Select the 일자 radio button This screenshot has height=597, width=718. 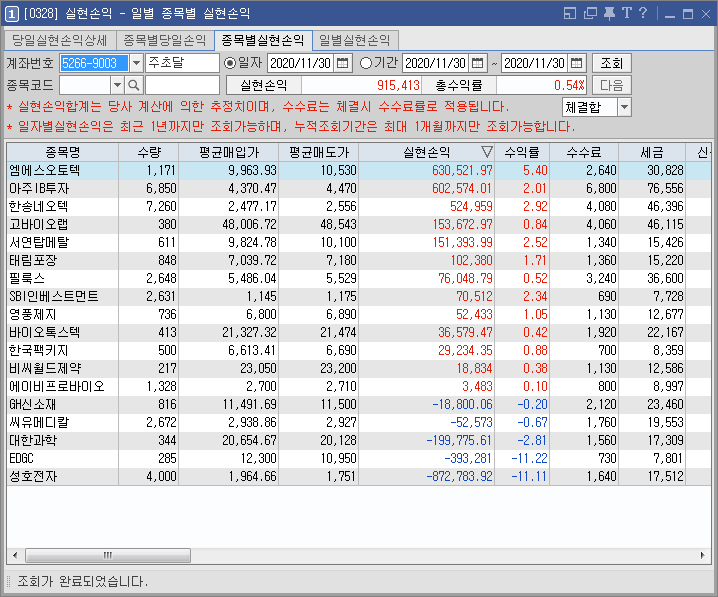[229, 63]
